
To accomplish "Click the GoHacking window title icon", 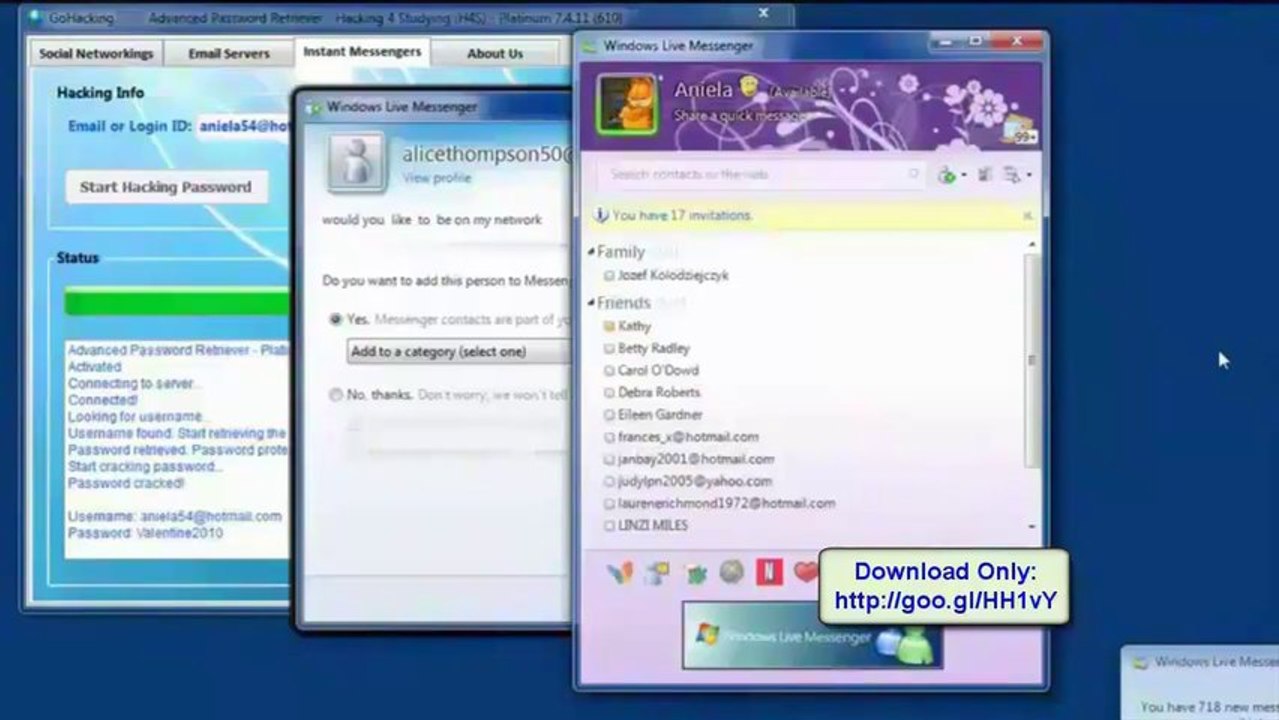I will pyautogui.click(x=35, y=18).
